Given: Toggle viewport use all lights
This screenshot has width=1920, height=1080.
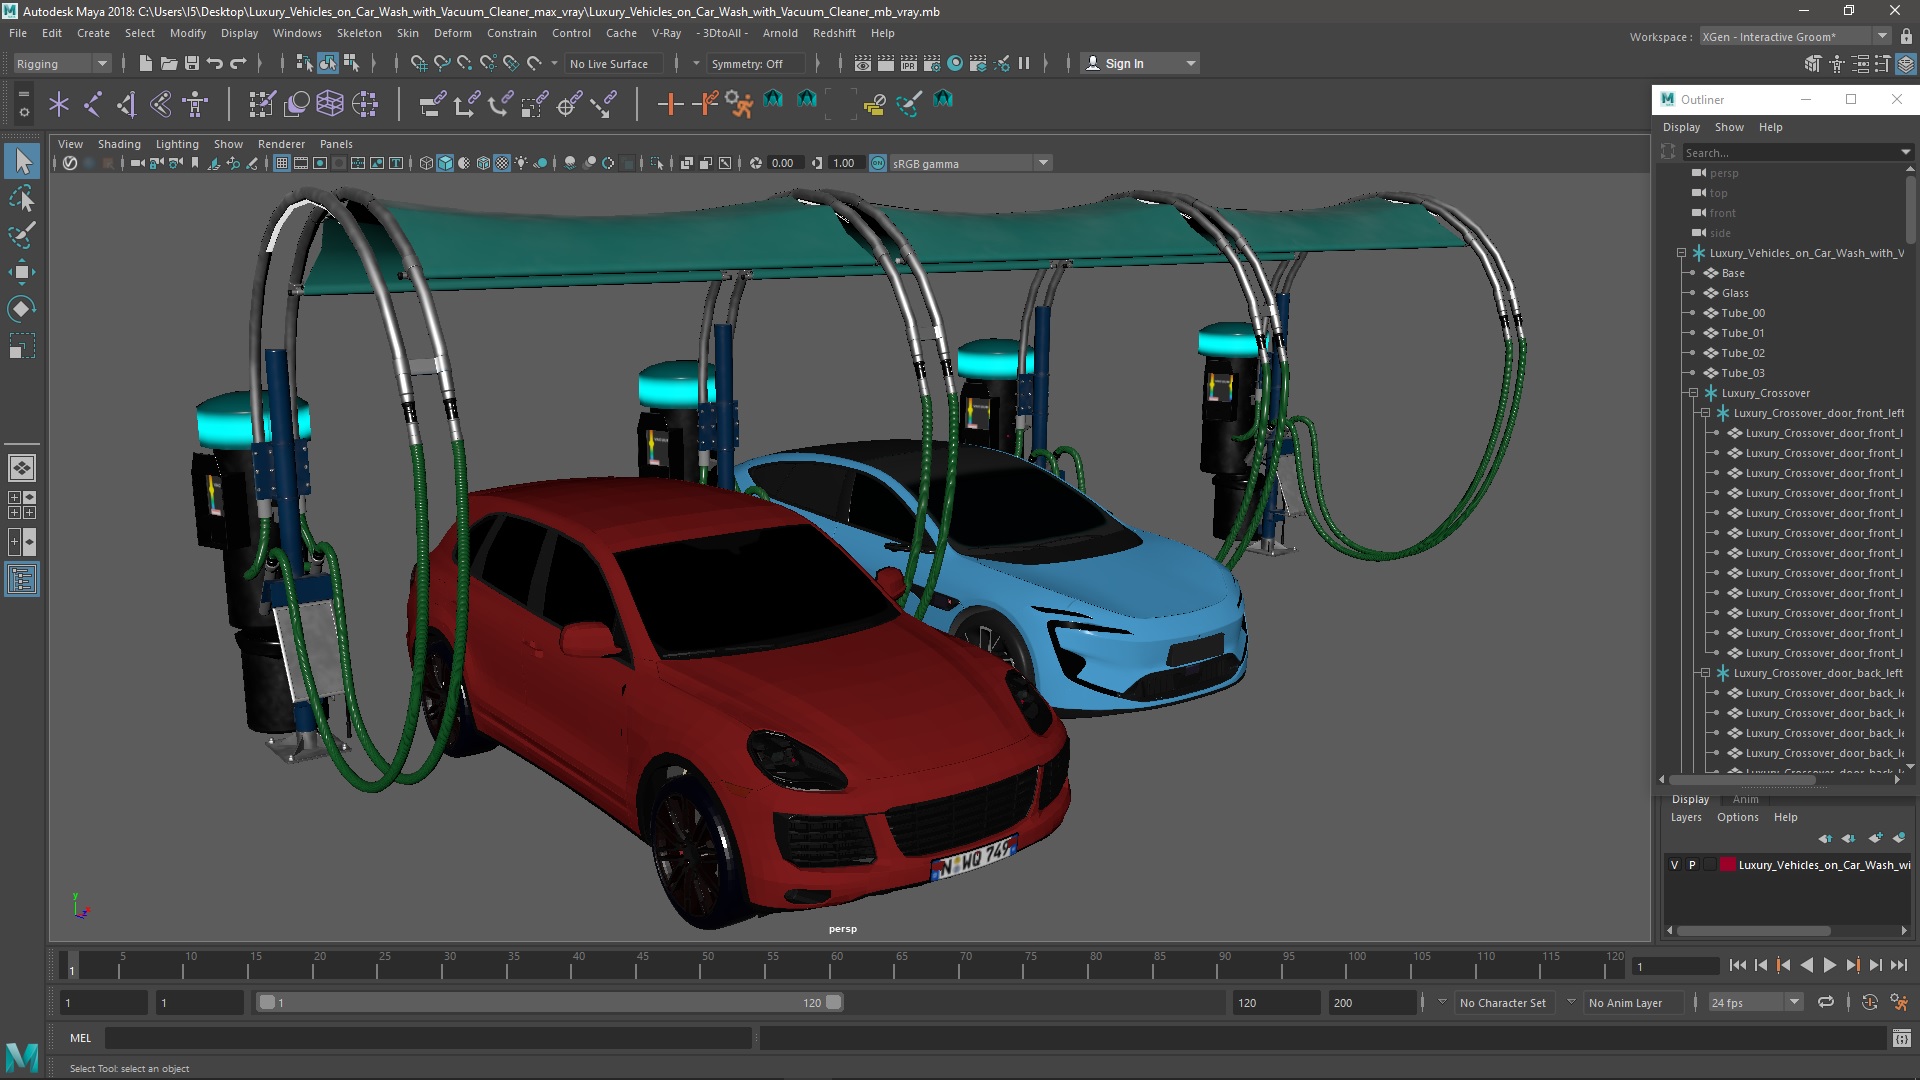Looking at the screenshot, I should point(521,163).
